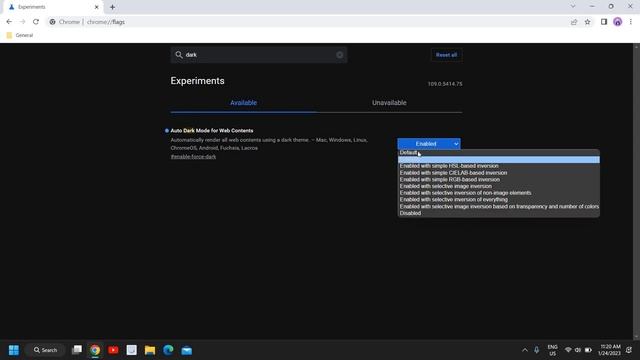Click the share page icon
This screenshot has height=360, width=640.
574,22
